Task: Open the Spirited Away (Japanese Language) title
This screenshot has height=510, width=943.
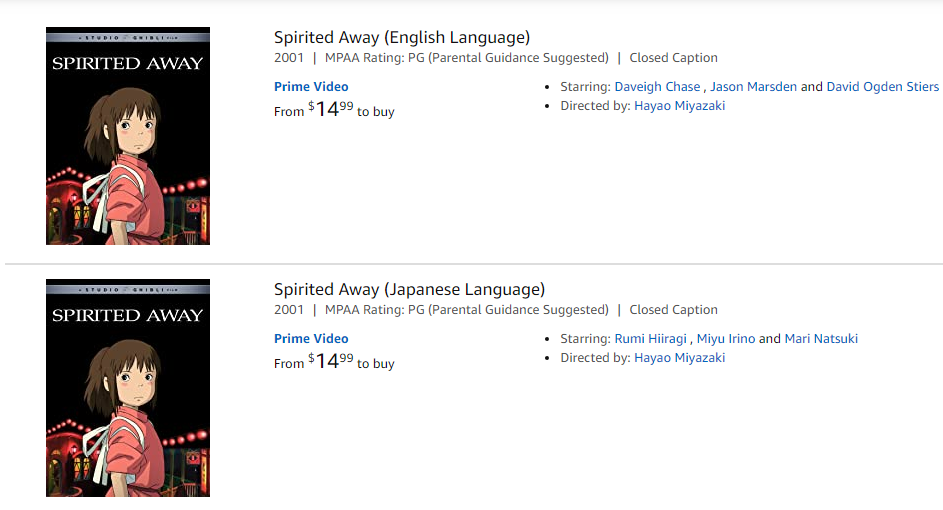Action: [x=409, y=289]
